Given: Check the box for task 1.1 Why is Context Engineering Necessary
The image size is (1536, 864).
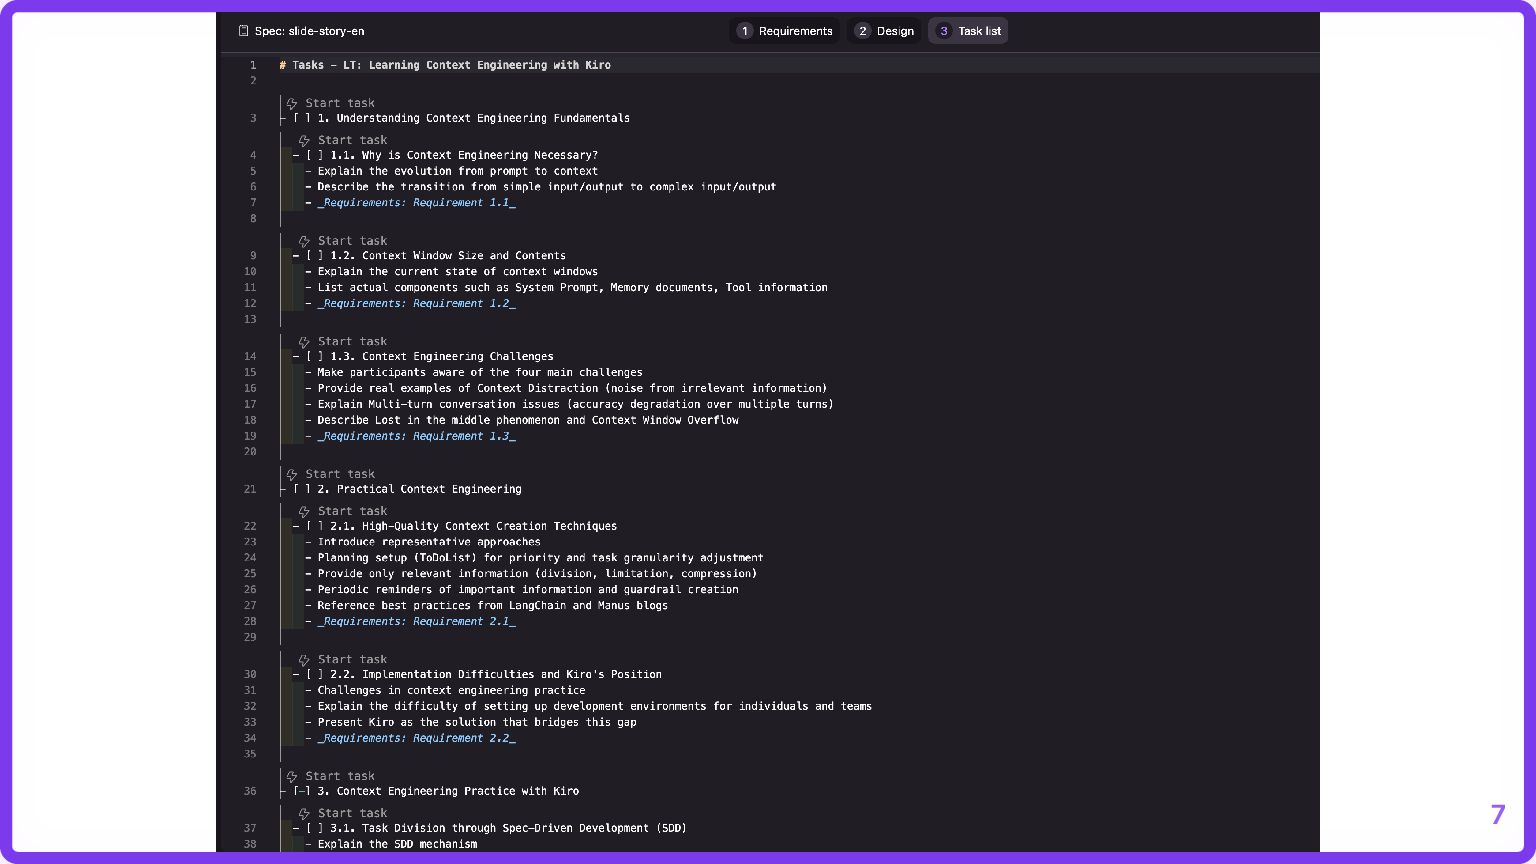Looking at the screenshot, I should click(x=315, y=155).
